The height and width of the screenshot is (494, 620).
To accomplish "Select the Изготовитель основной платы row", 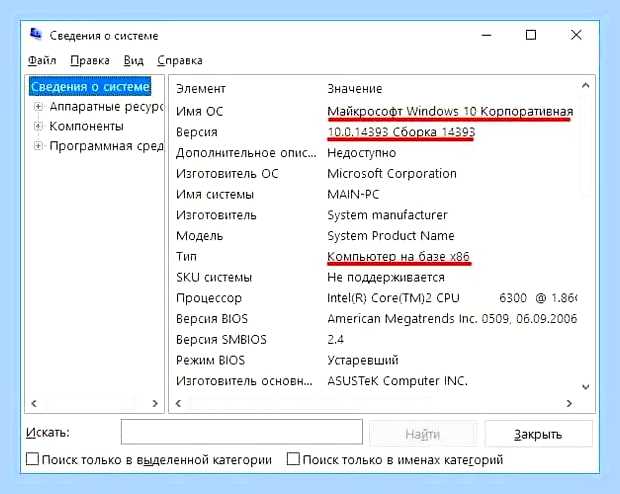I will pyautogui.click(x=376, y=381).
